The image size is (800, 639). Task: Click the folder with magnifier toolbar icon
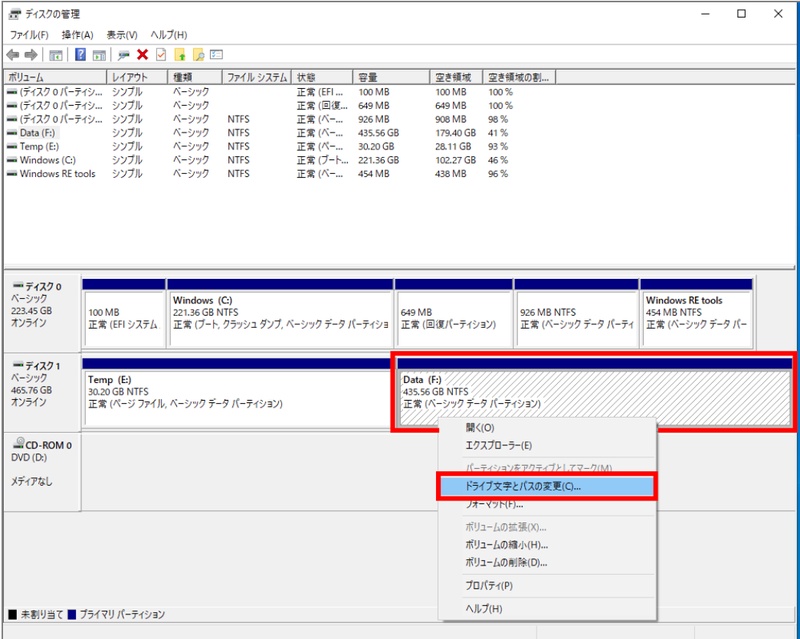[198, 54]
